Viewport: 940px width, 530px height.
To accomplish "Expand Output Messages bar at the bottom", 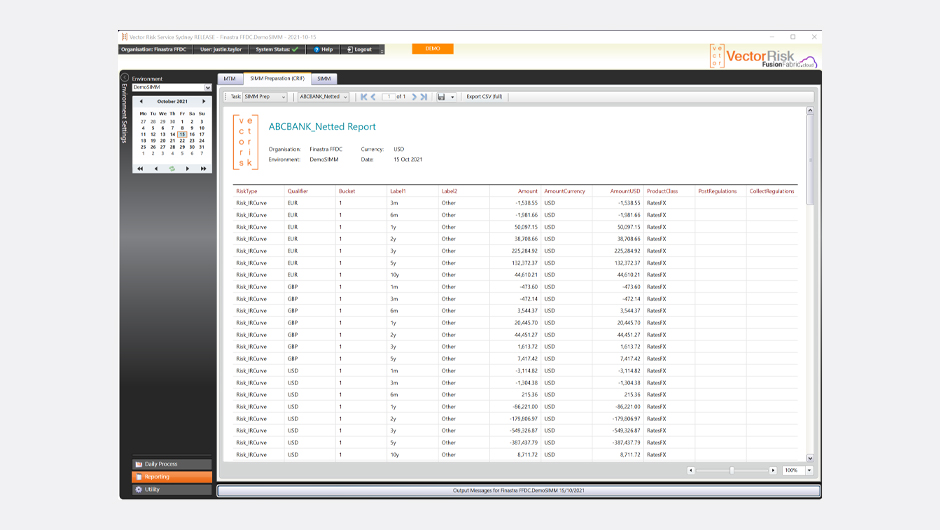I will pos(519,490).
